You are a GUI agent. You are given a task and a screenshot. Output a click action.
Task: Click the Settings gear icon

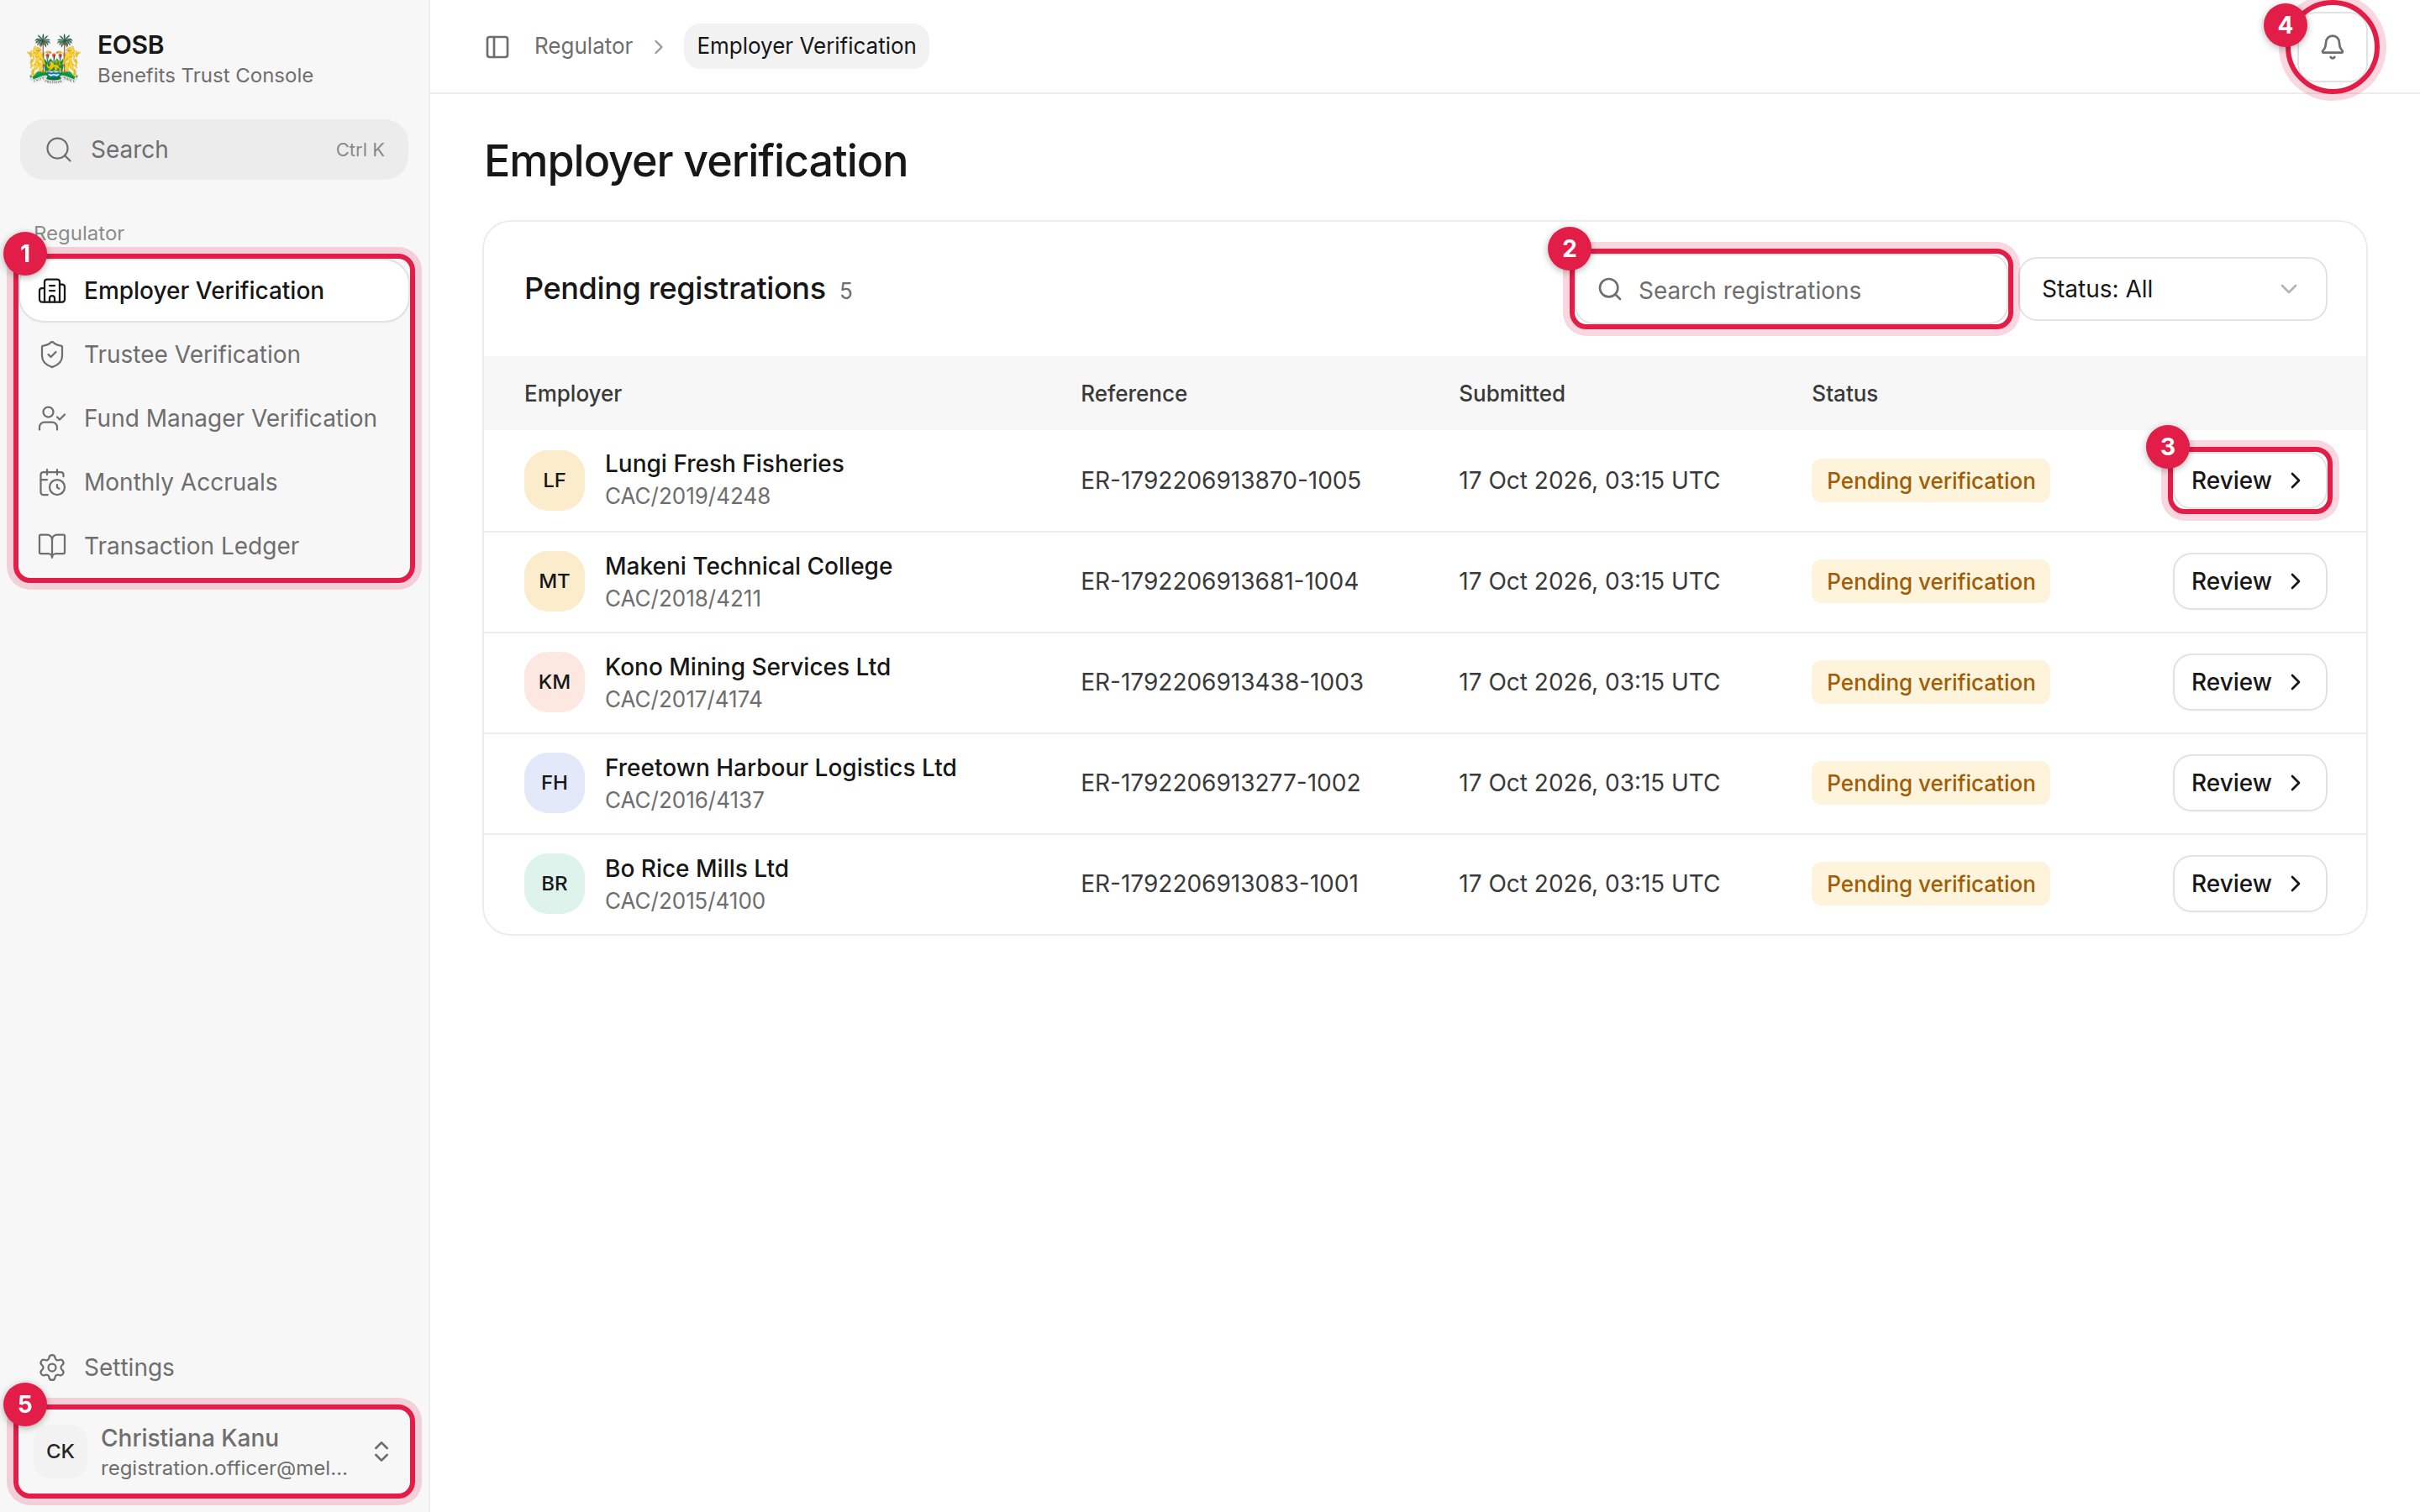click(x=52, y=1367)
